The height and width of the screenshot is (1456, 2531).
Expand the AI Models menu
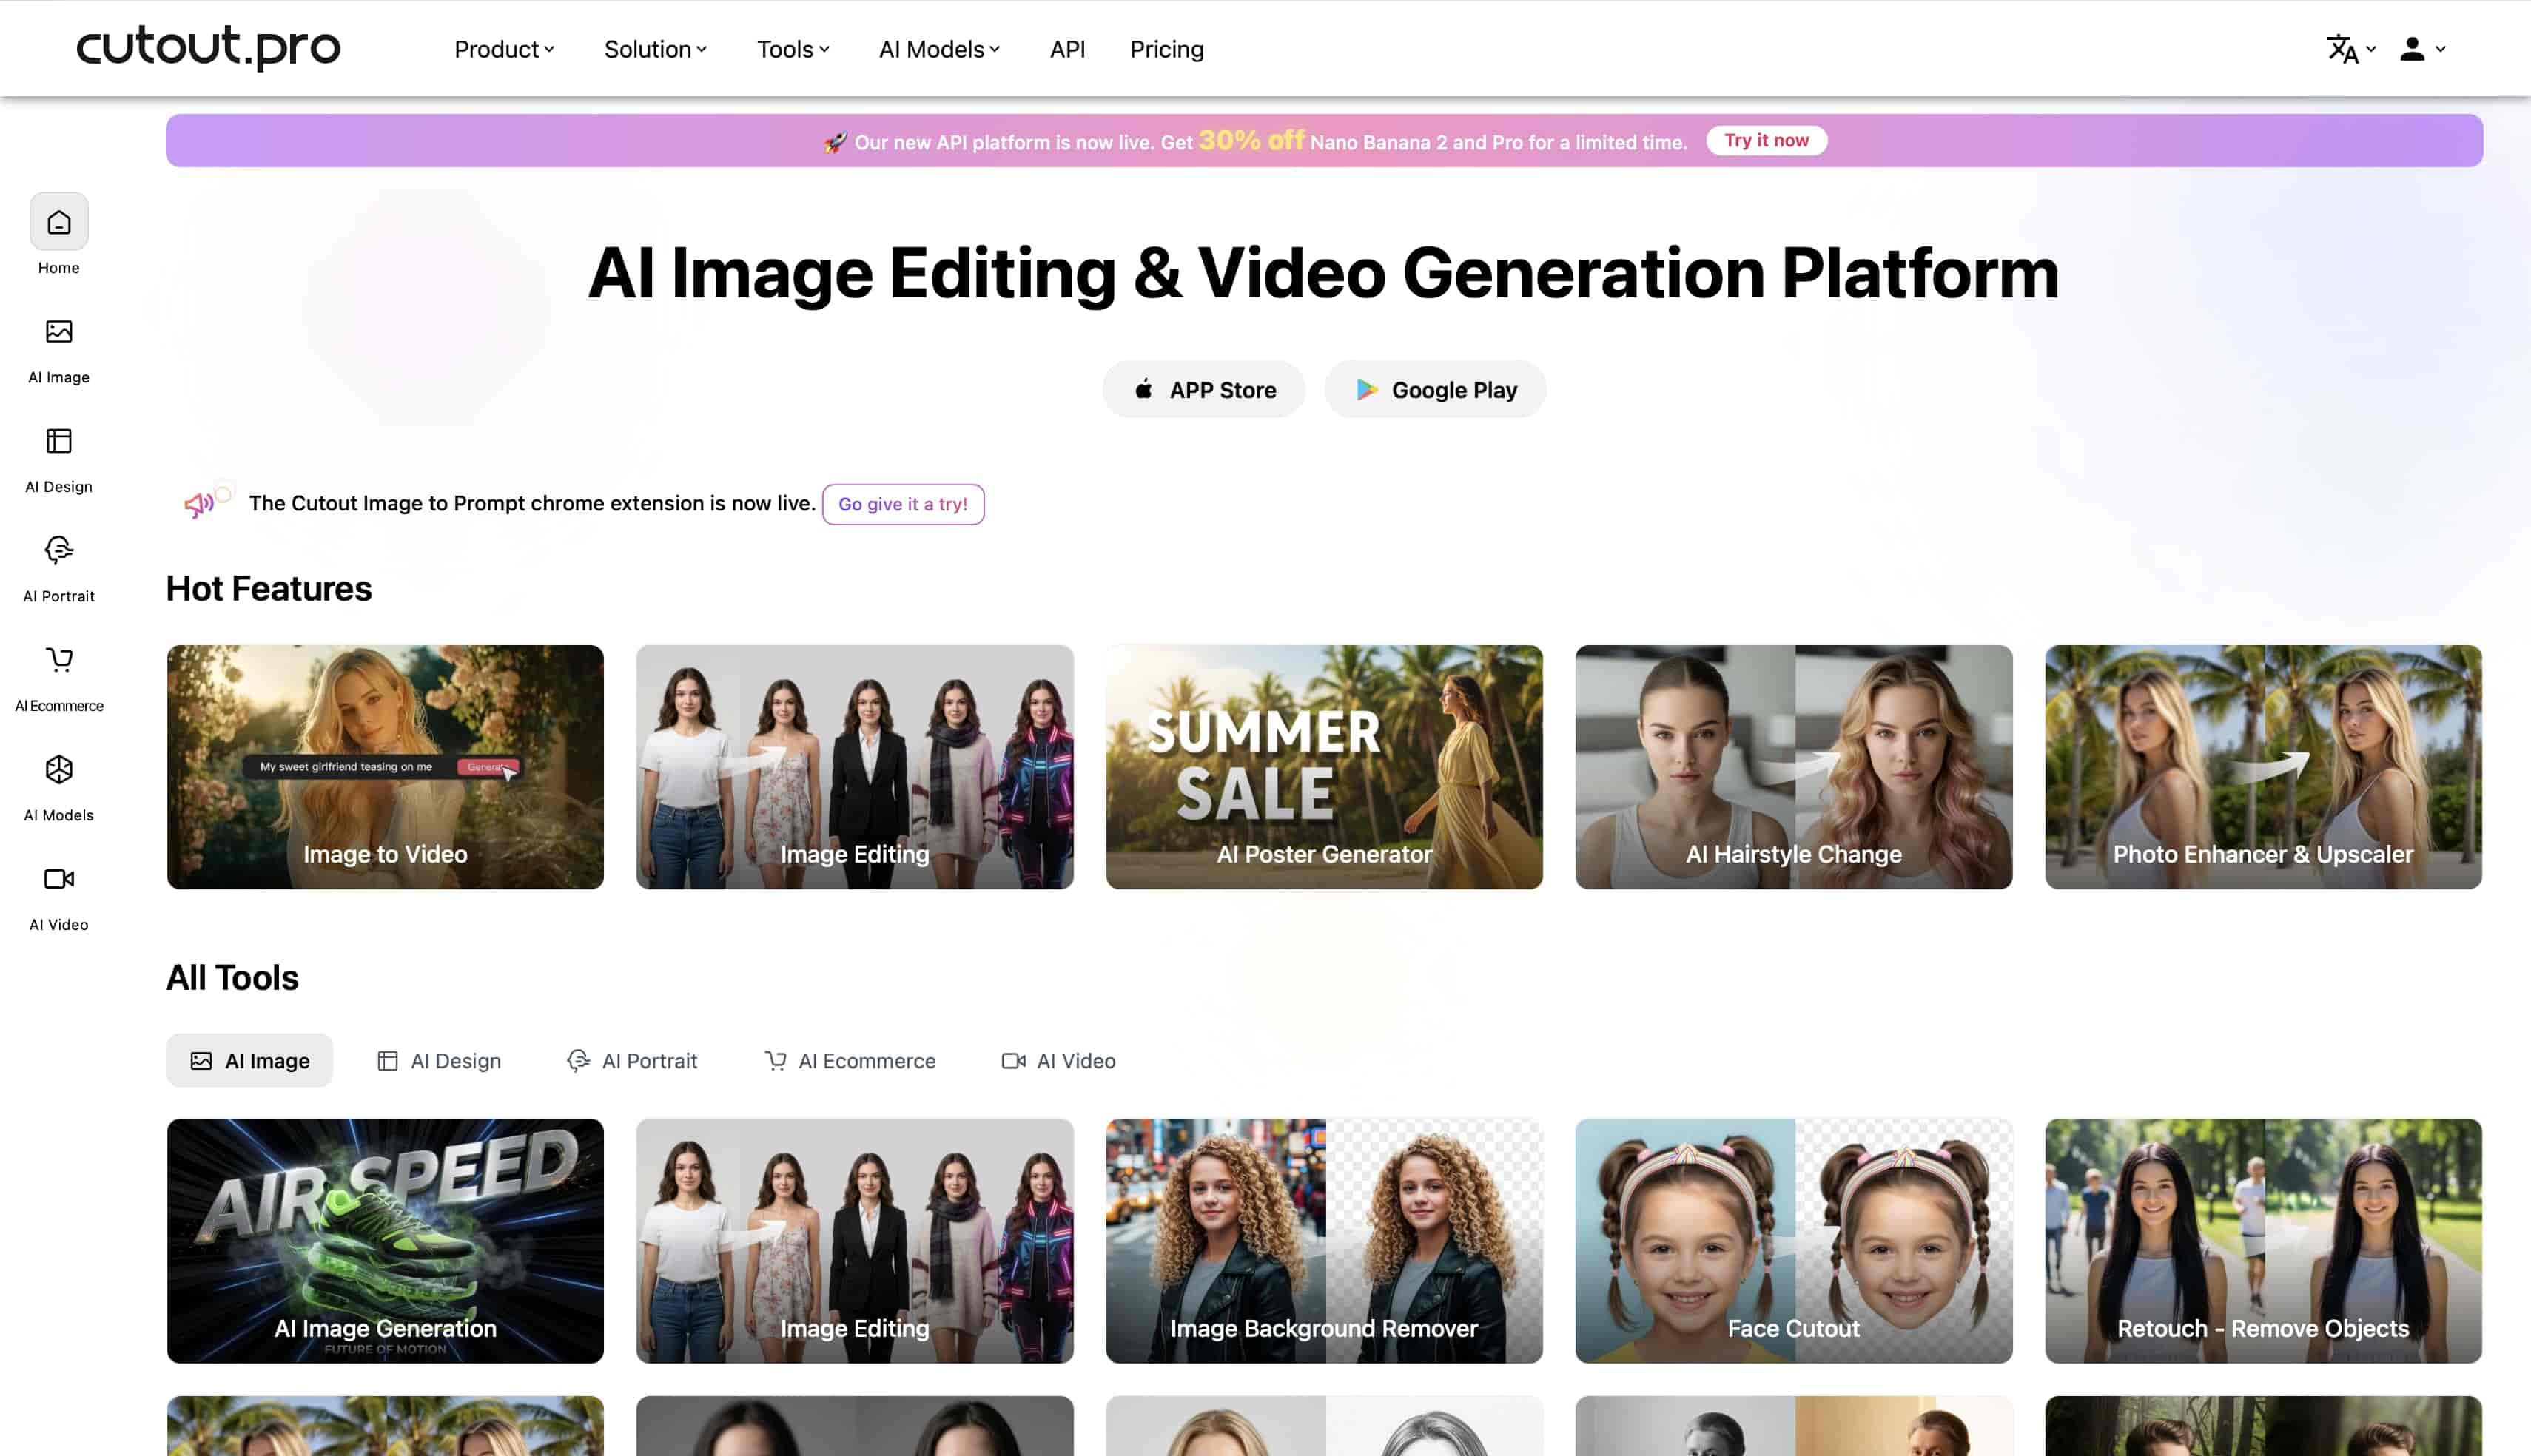[939, 49]
